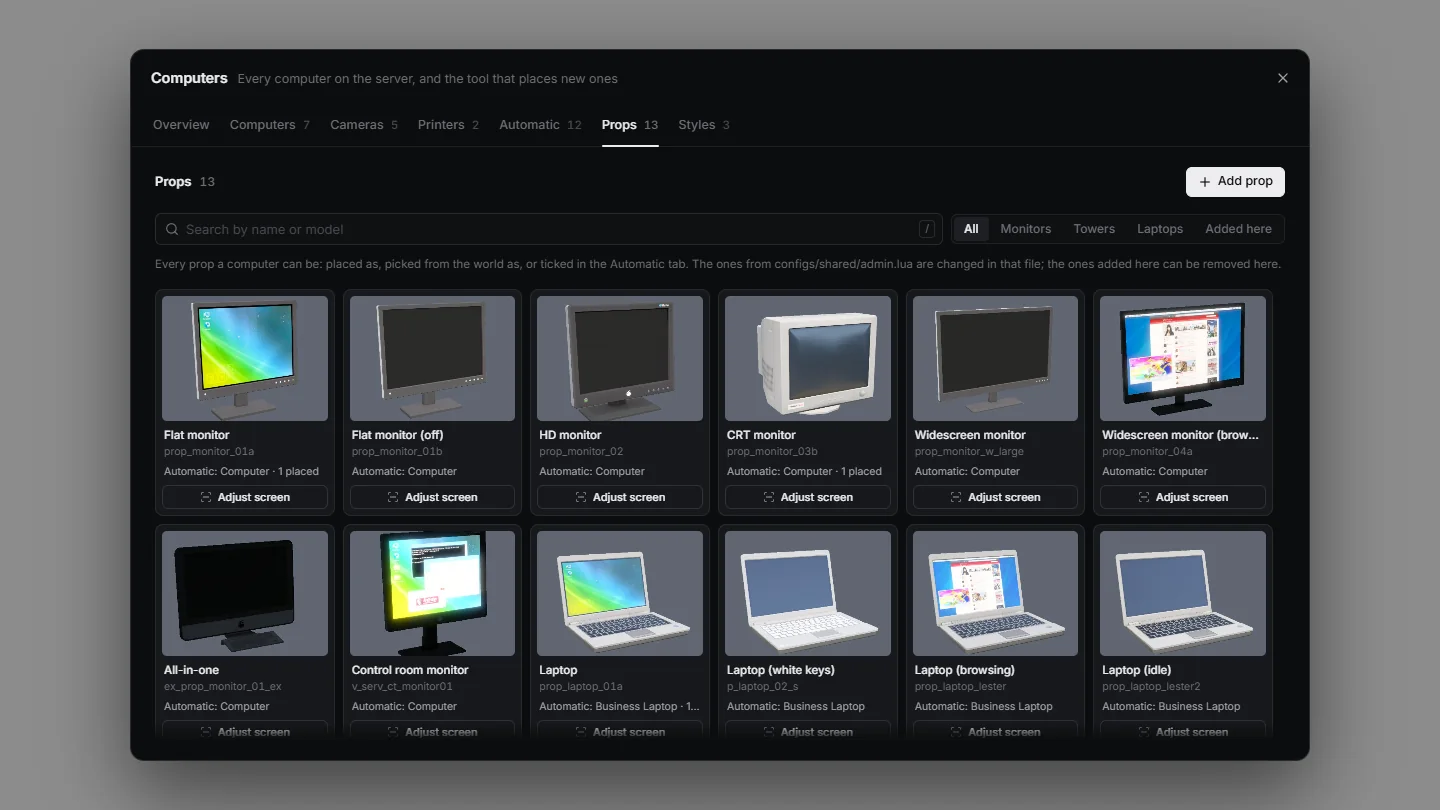Open the prop_laptop_01a Laptop thumbnail
The height and width of the screenshot is (810, 1440).
(x=620, y=593)
